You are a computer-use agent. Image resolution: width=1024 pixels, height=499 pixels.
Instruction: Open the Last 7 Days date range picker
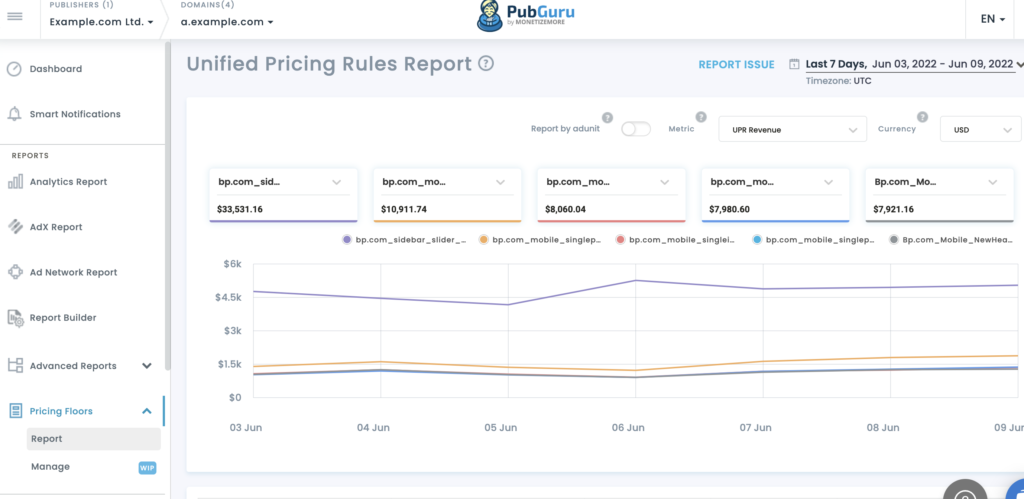[x=908, y=64]
